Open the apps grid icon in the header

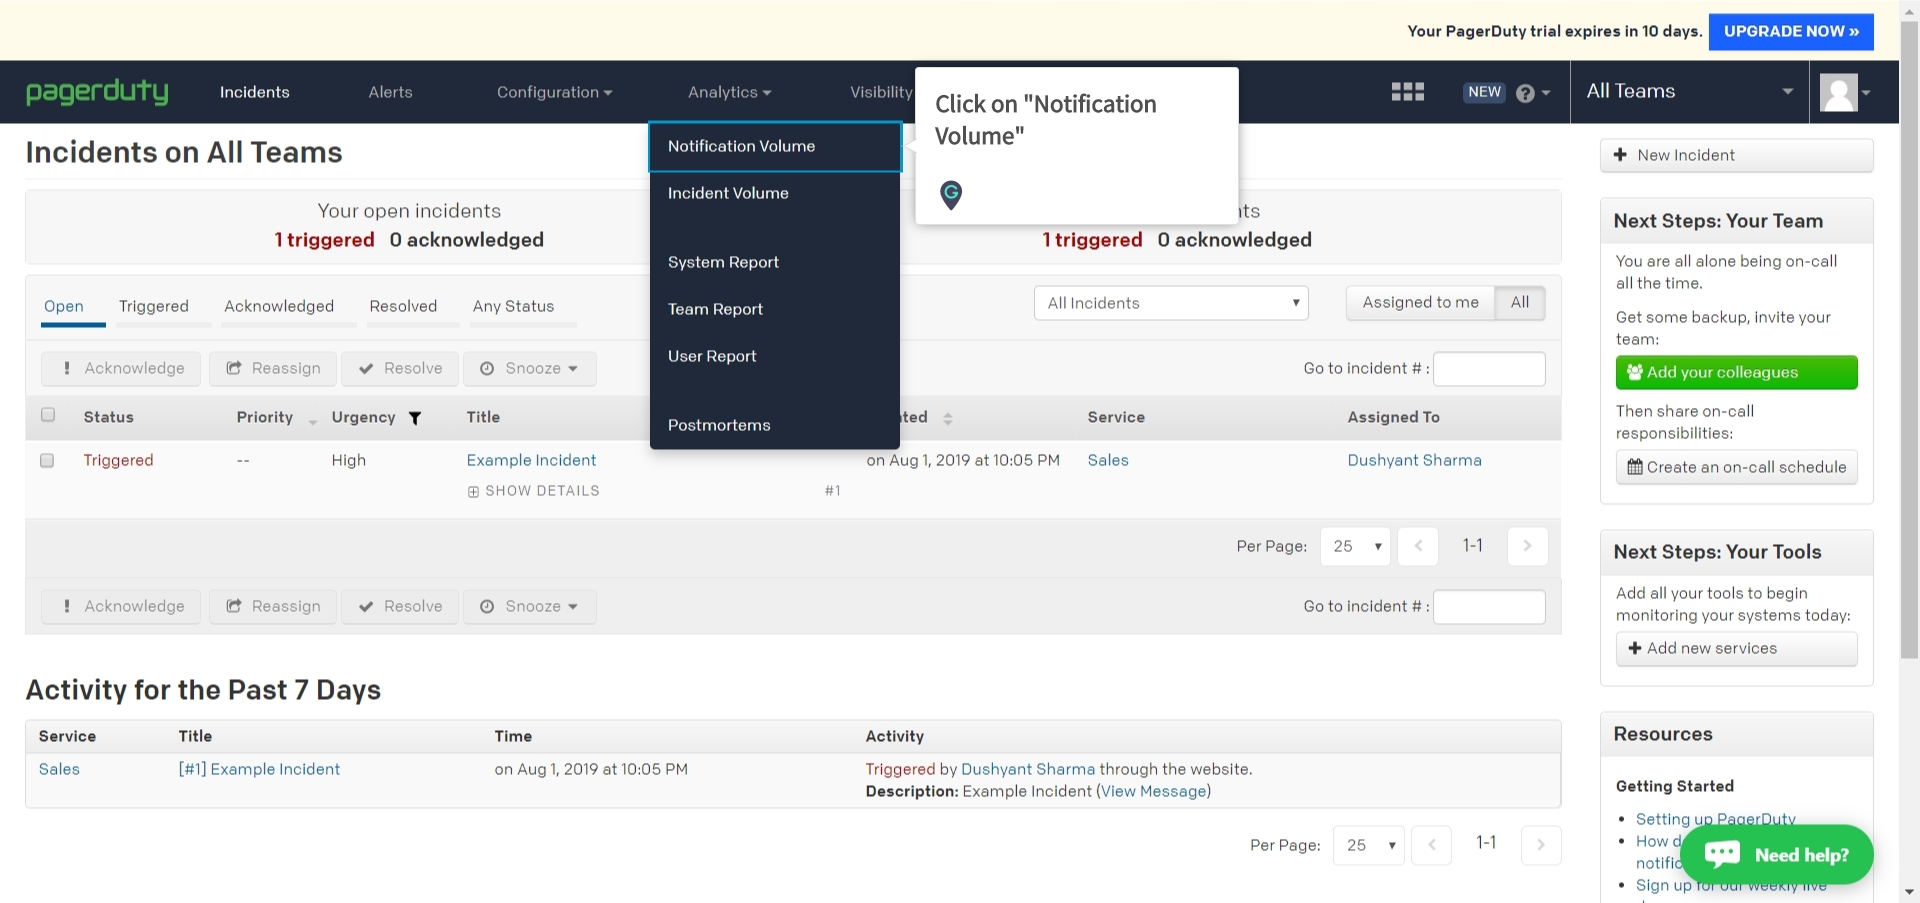point(1406,91)
